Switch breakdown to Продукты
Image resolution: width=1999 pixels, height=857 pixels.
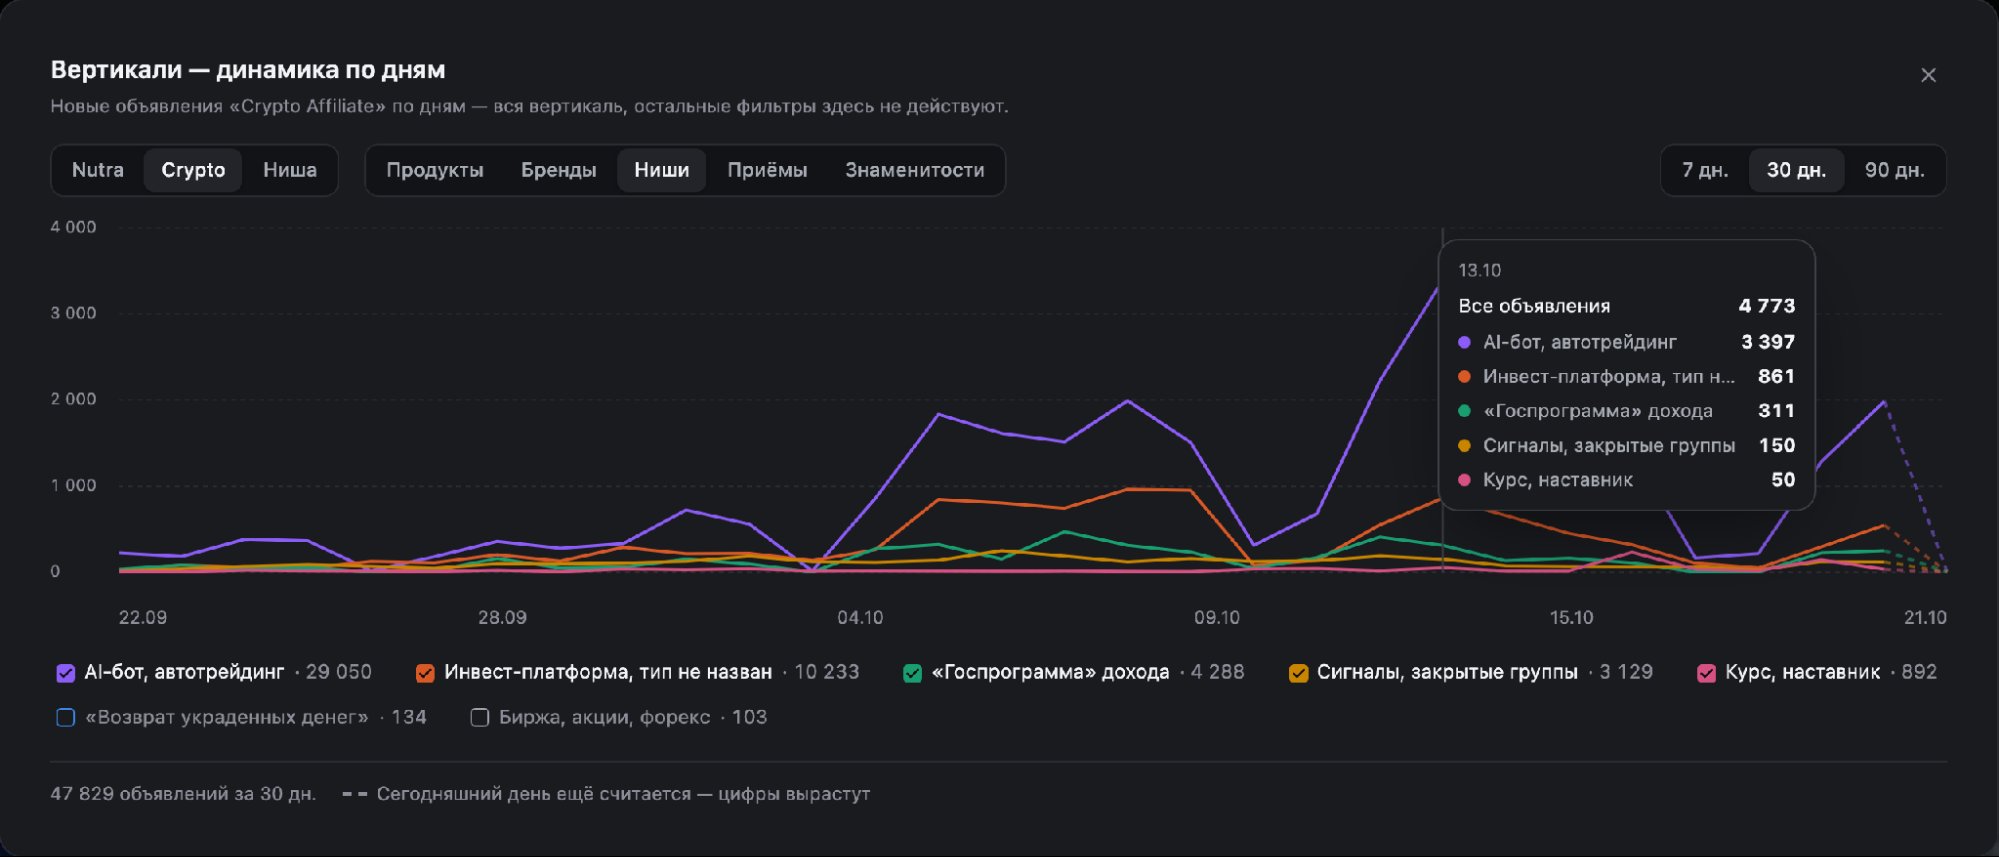click(435, 170)
